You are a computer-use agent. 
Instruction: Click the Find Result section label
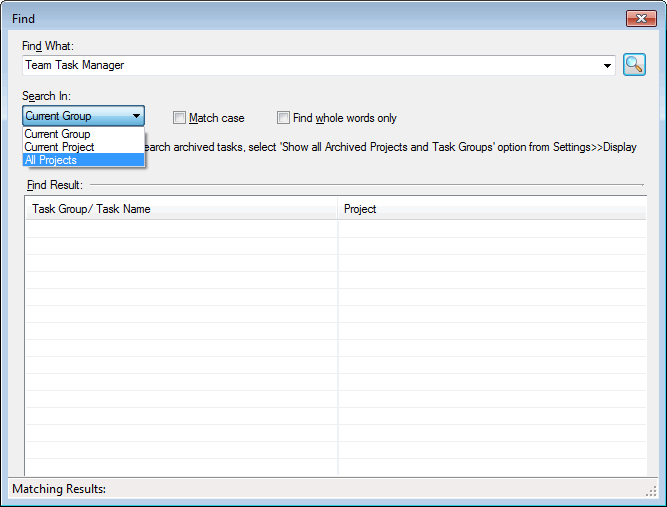[55, 185]
